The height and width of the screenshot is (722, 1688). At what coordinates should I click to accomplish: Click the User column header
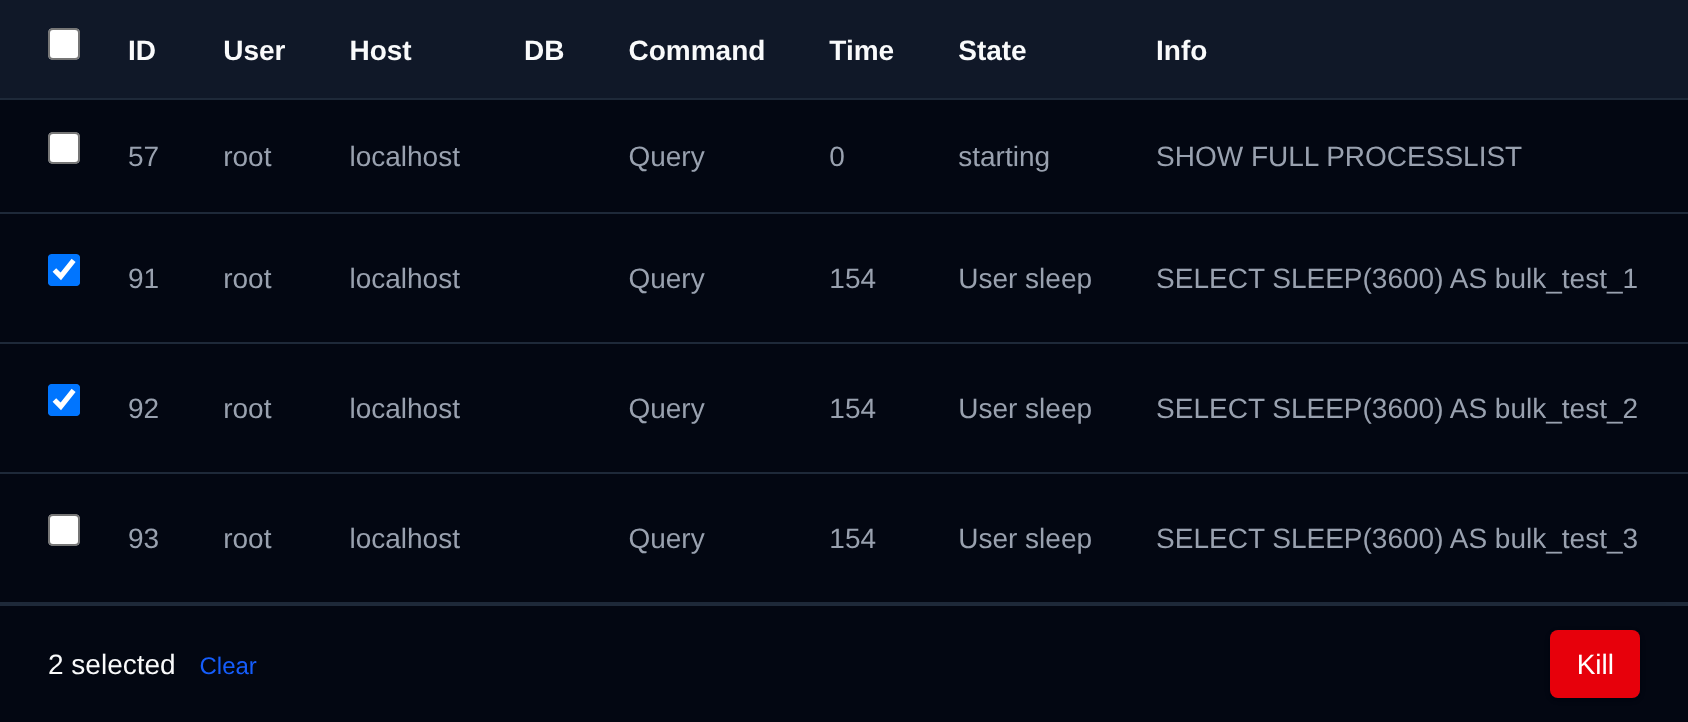[x=254, y=51]
